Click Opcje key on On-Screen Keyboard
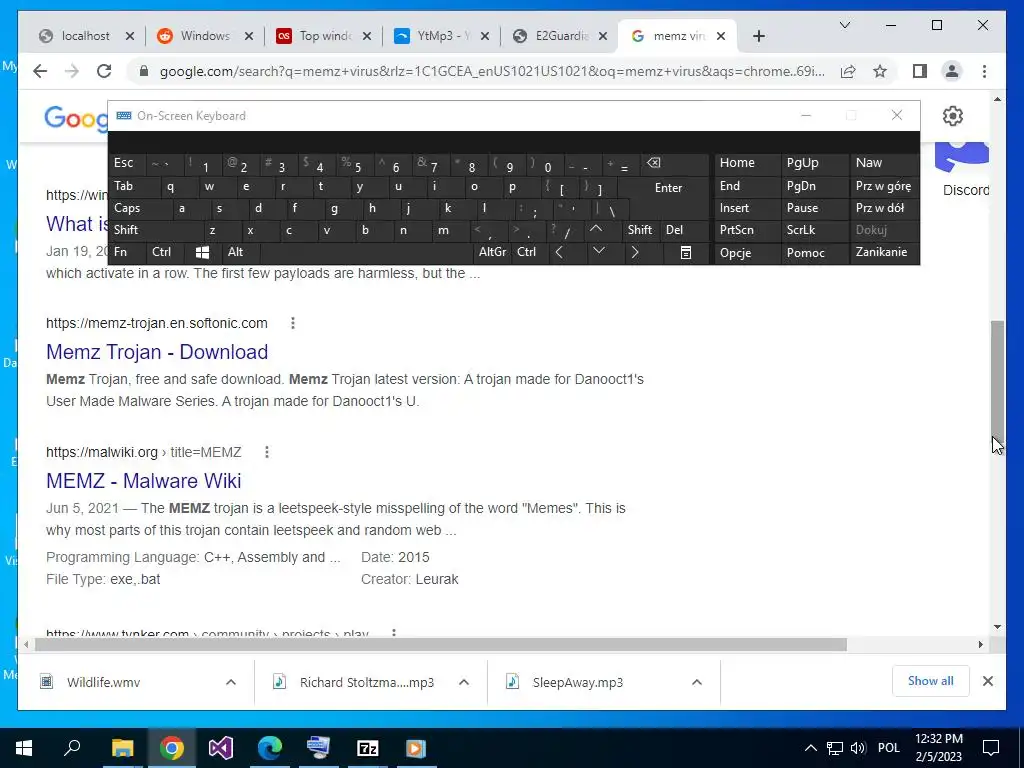The width and height of the screenshot is (1024, 768). 747,253
